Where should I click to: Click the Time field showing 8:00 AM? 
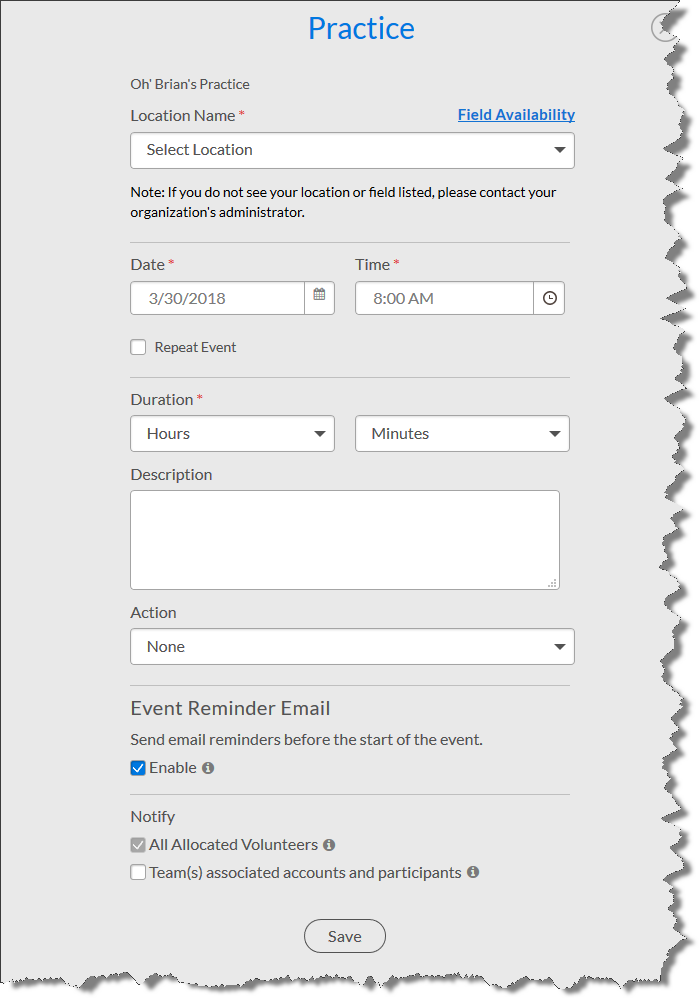click(443, 298)
